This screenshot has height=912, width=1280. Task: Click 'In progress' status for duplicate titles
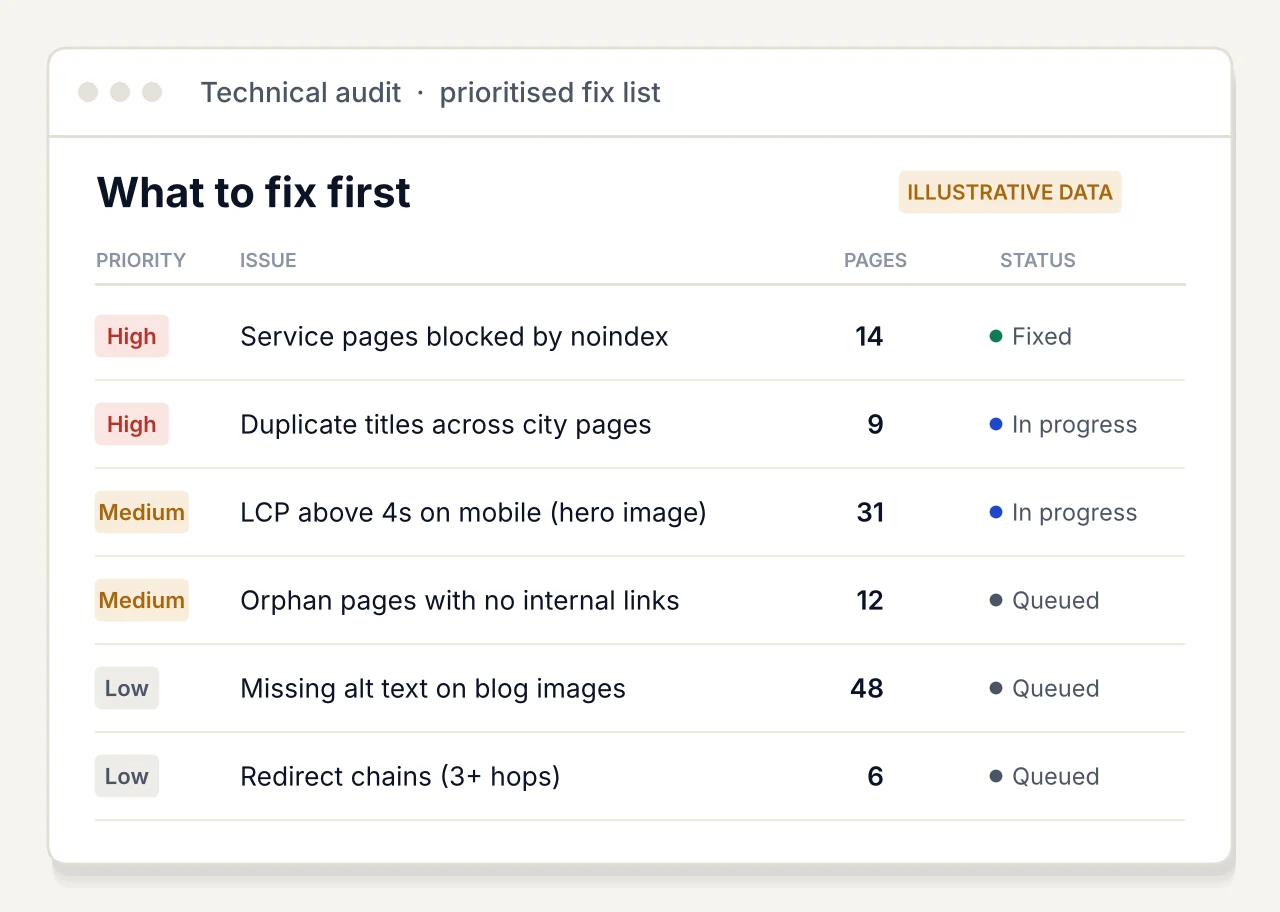click(1063, 424)
